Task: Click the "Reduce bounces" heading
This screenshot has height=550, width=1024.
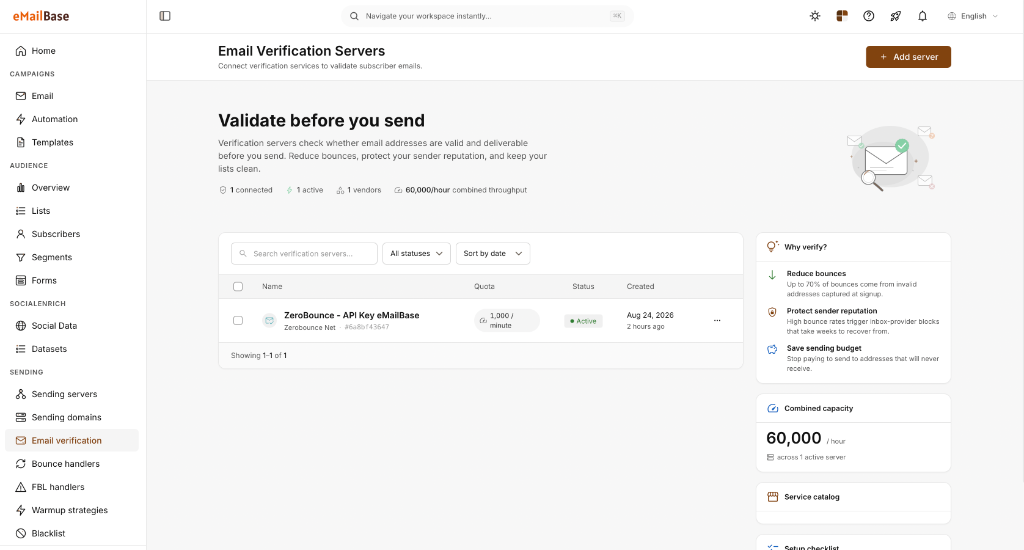Action: 816,274
